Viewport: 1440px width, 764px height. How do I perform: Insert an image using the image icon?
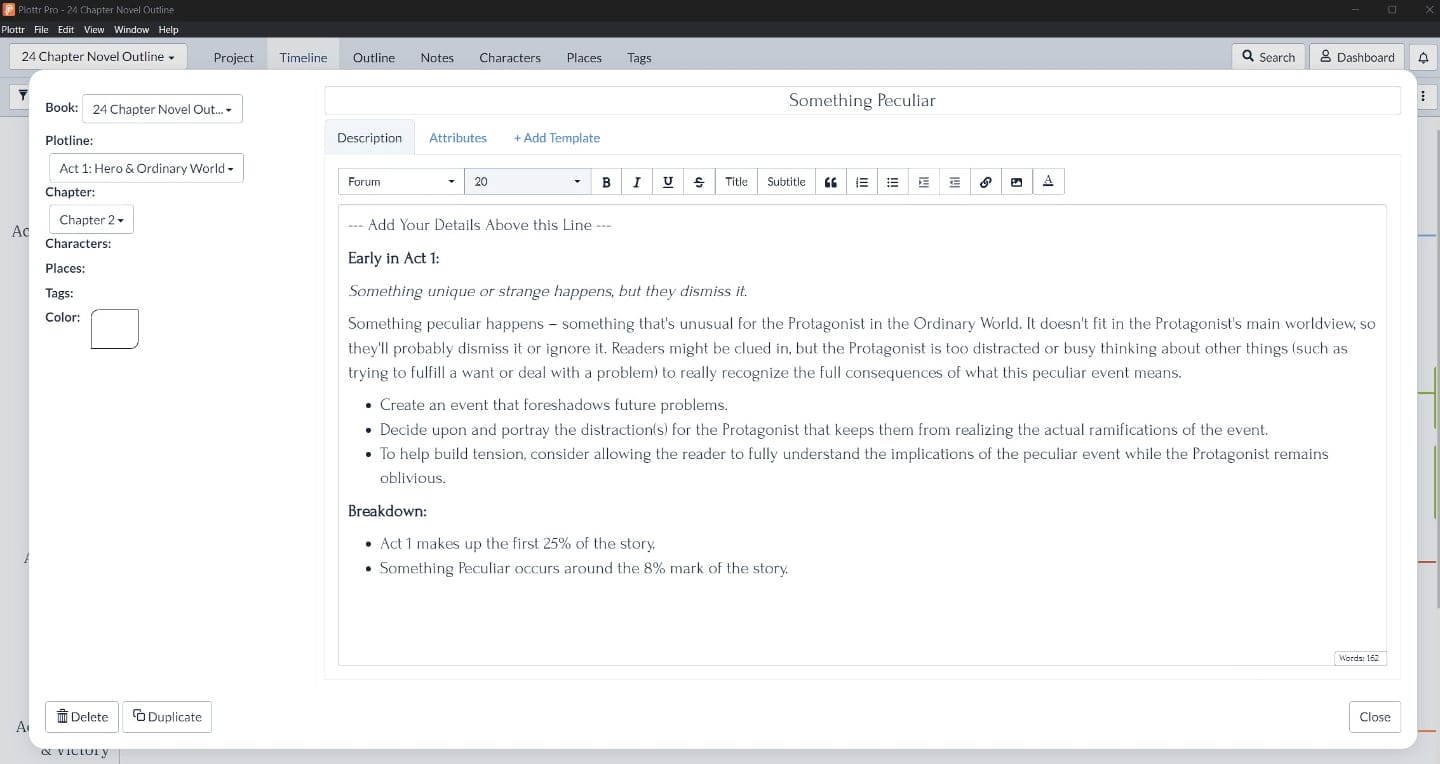[1016, 181]
